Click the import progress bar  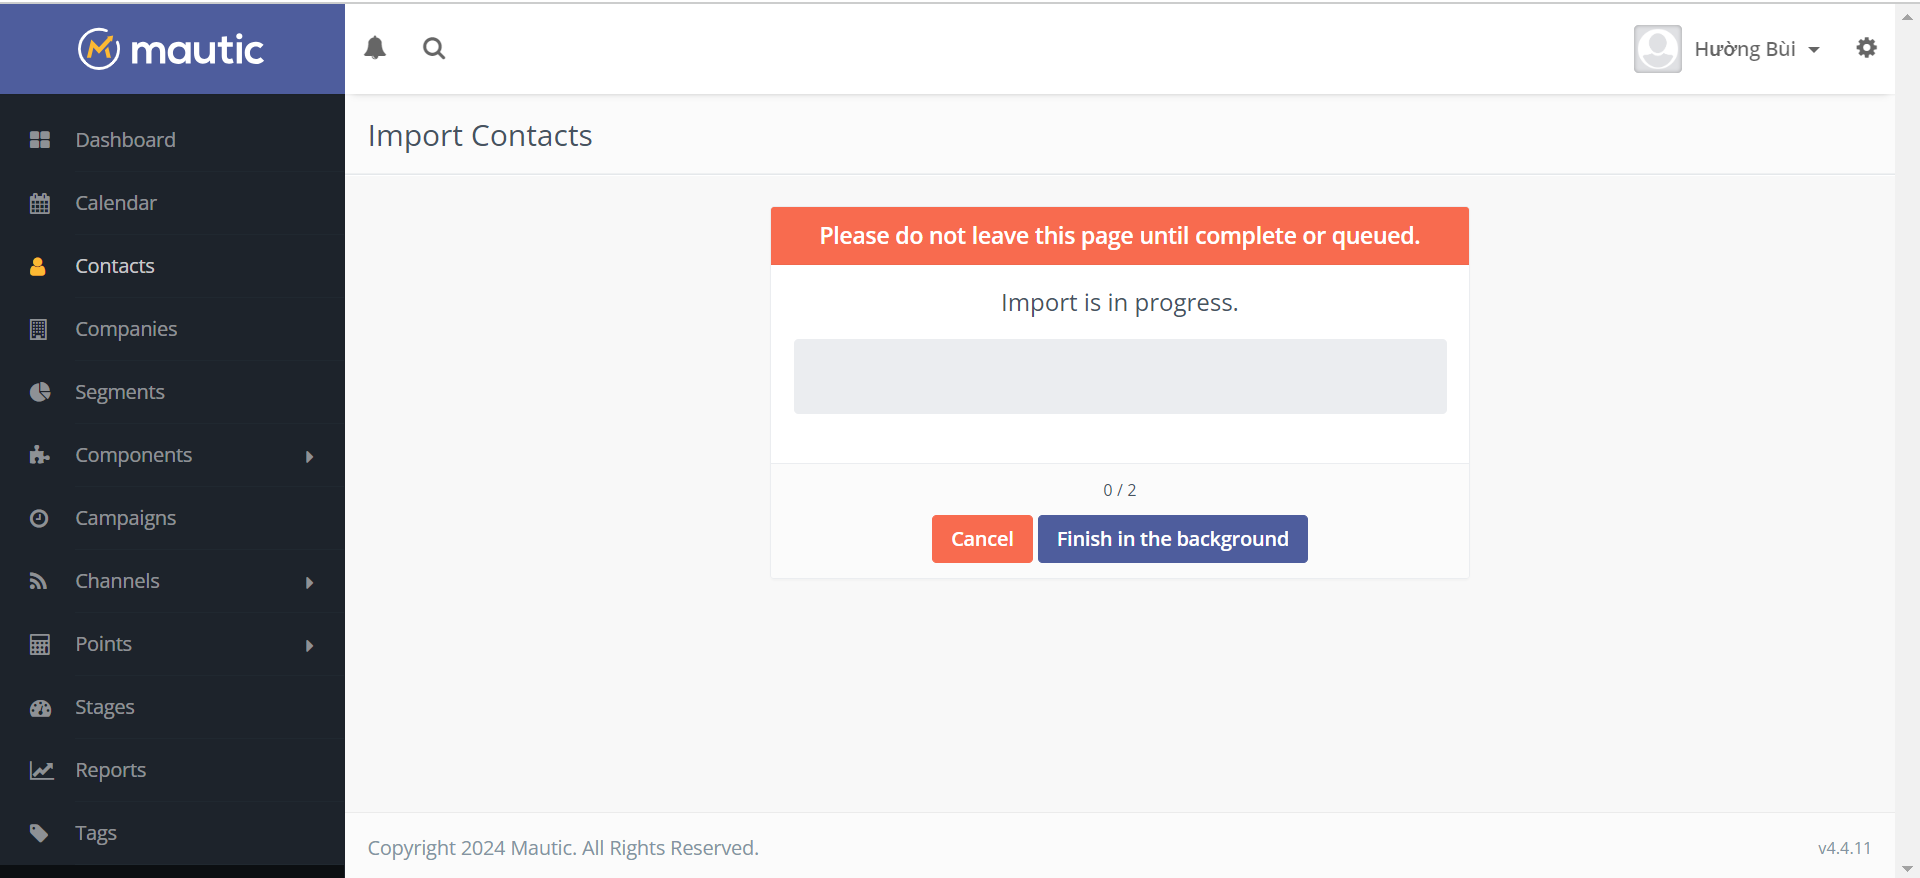pyautogui.click(x=1119, y=376)
